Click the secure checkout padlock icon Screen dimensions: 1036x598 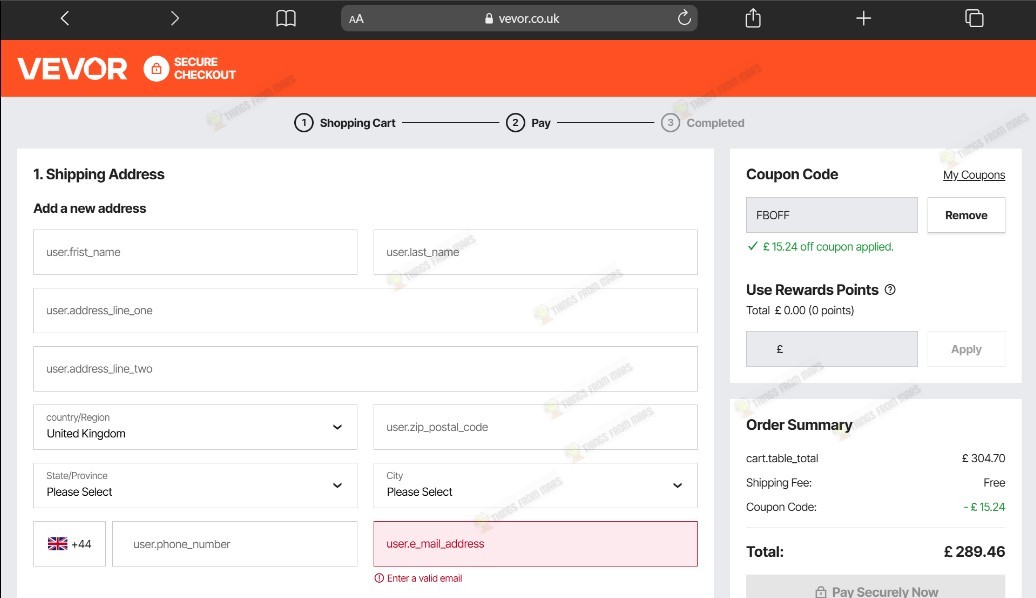point(157,69)
